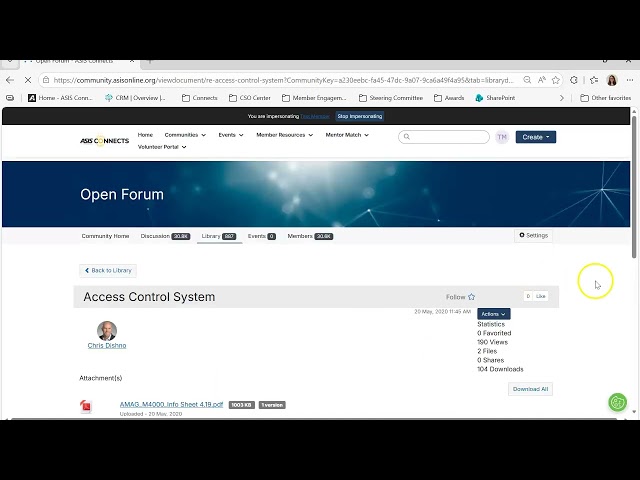Click the address bar URL
Image resolution: width=640 pixels, height=480 pixels.
[284, 80]
